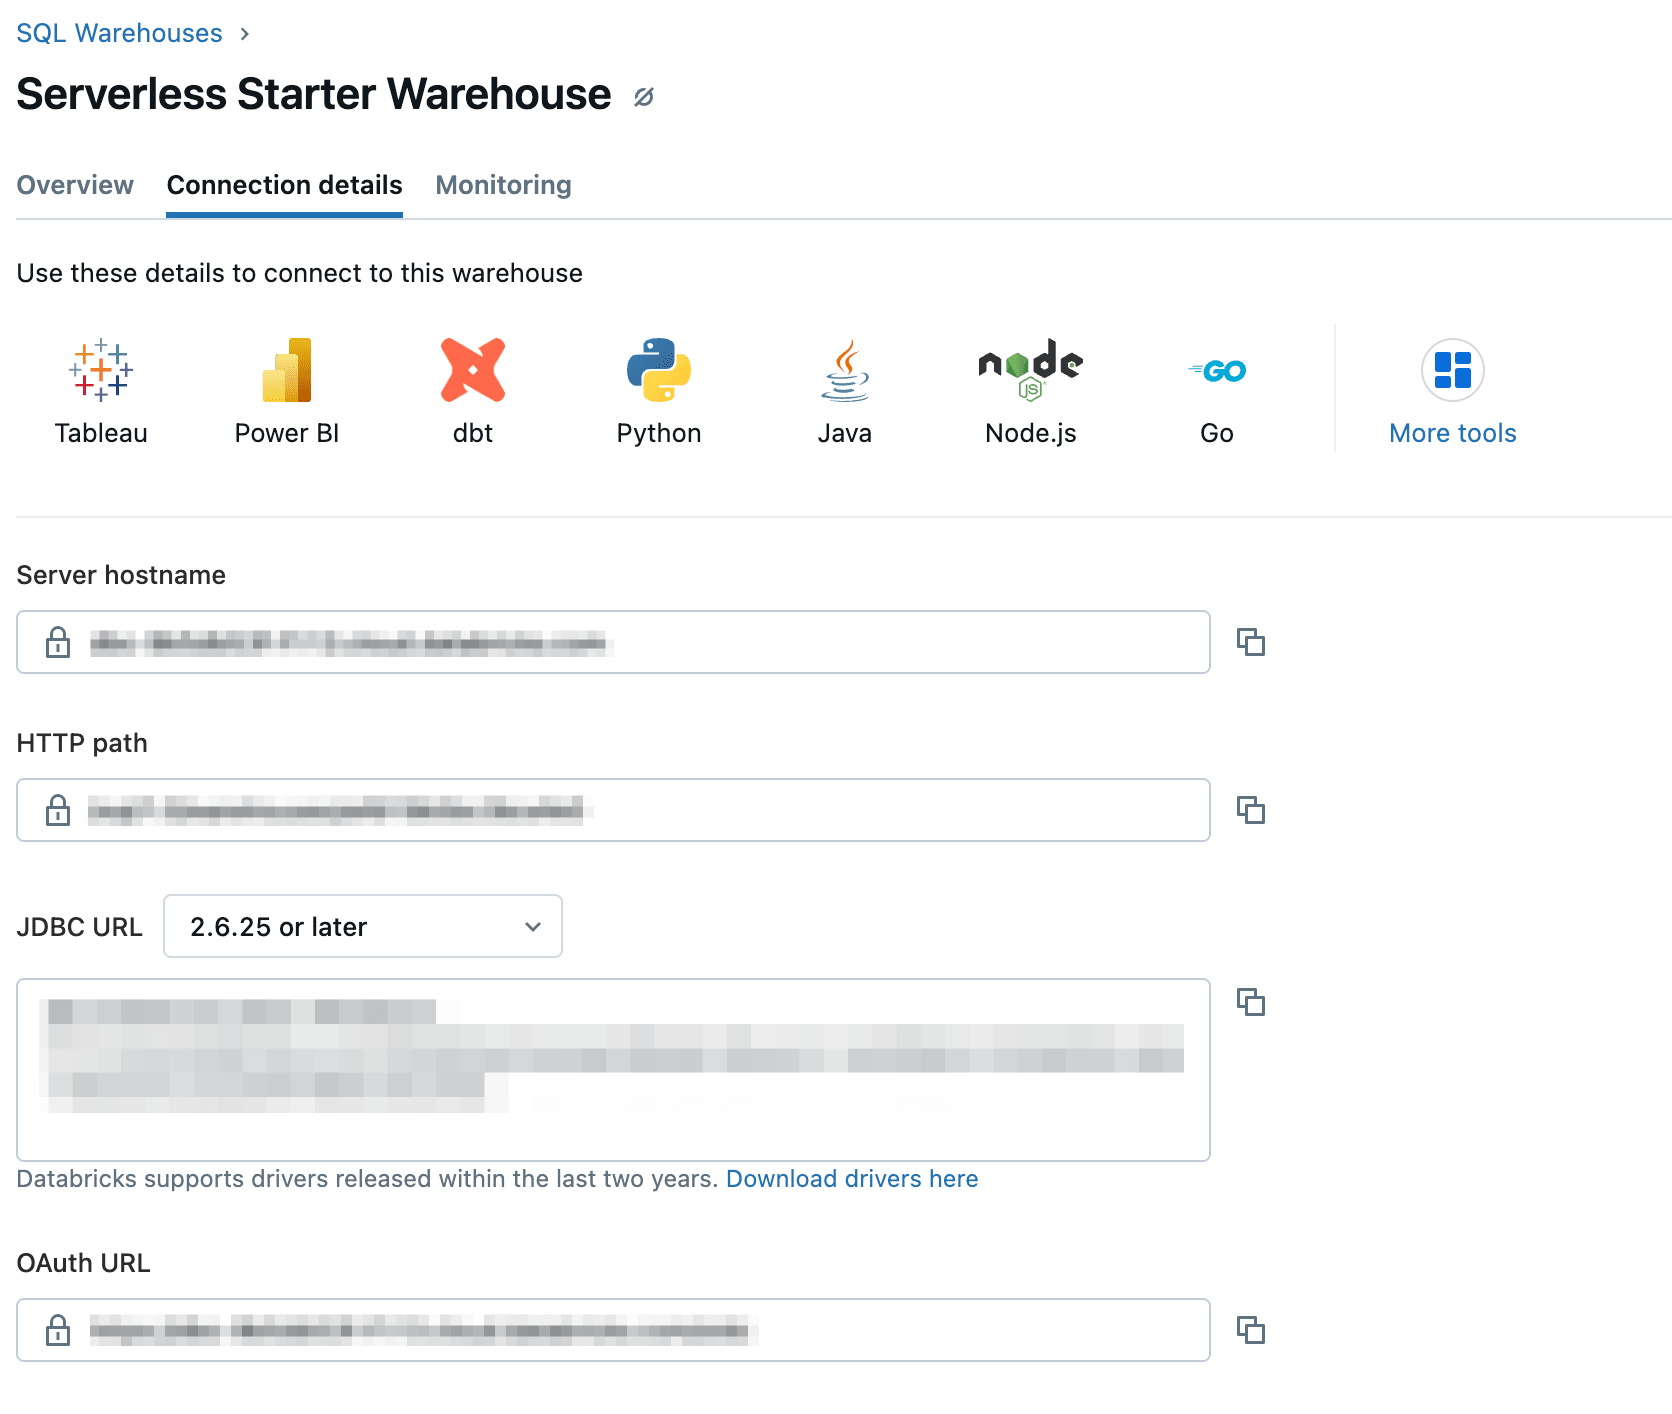
Task: Click the JDBC URL label
Action: pyautogui.click(x=80, y=927)
